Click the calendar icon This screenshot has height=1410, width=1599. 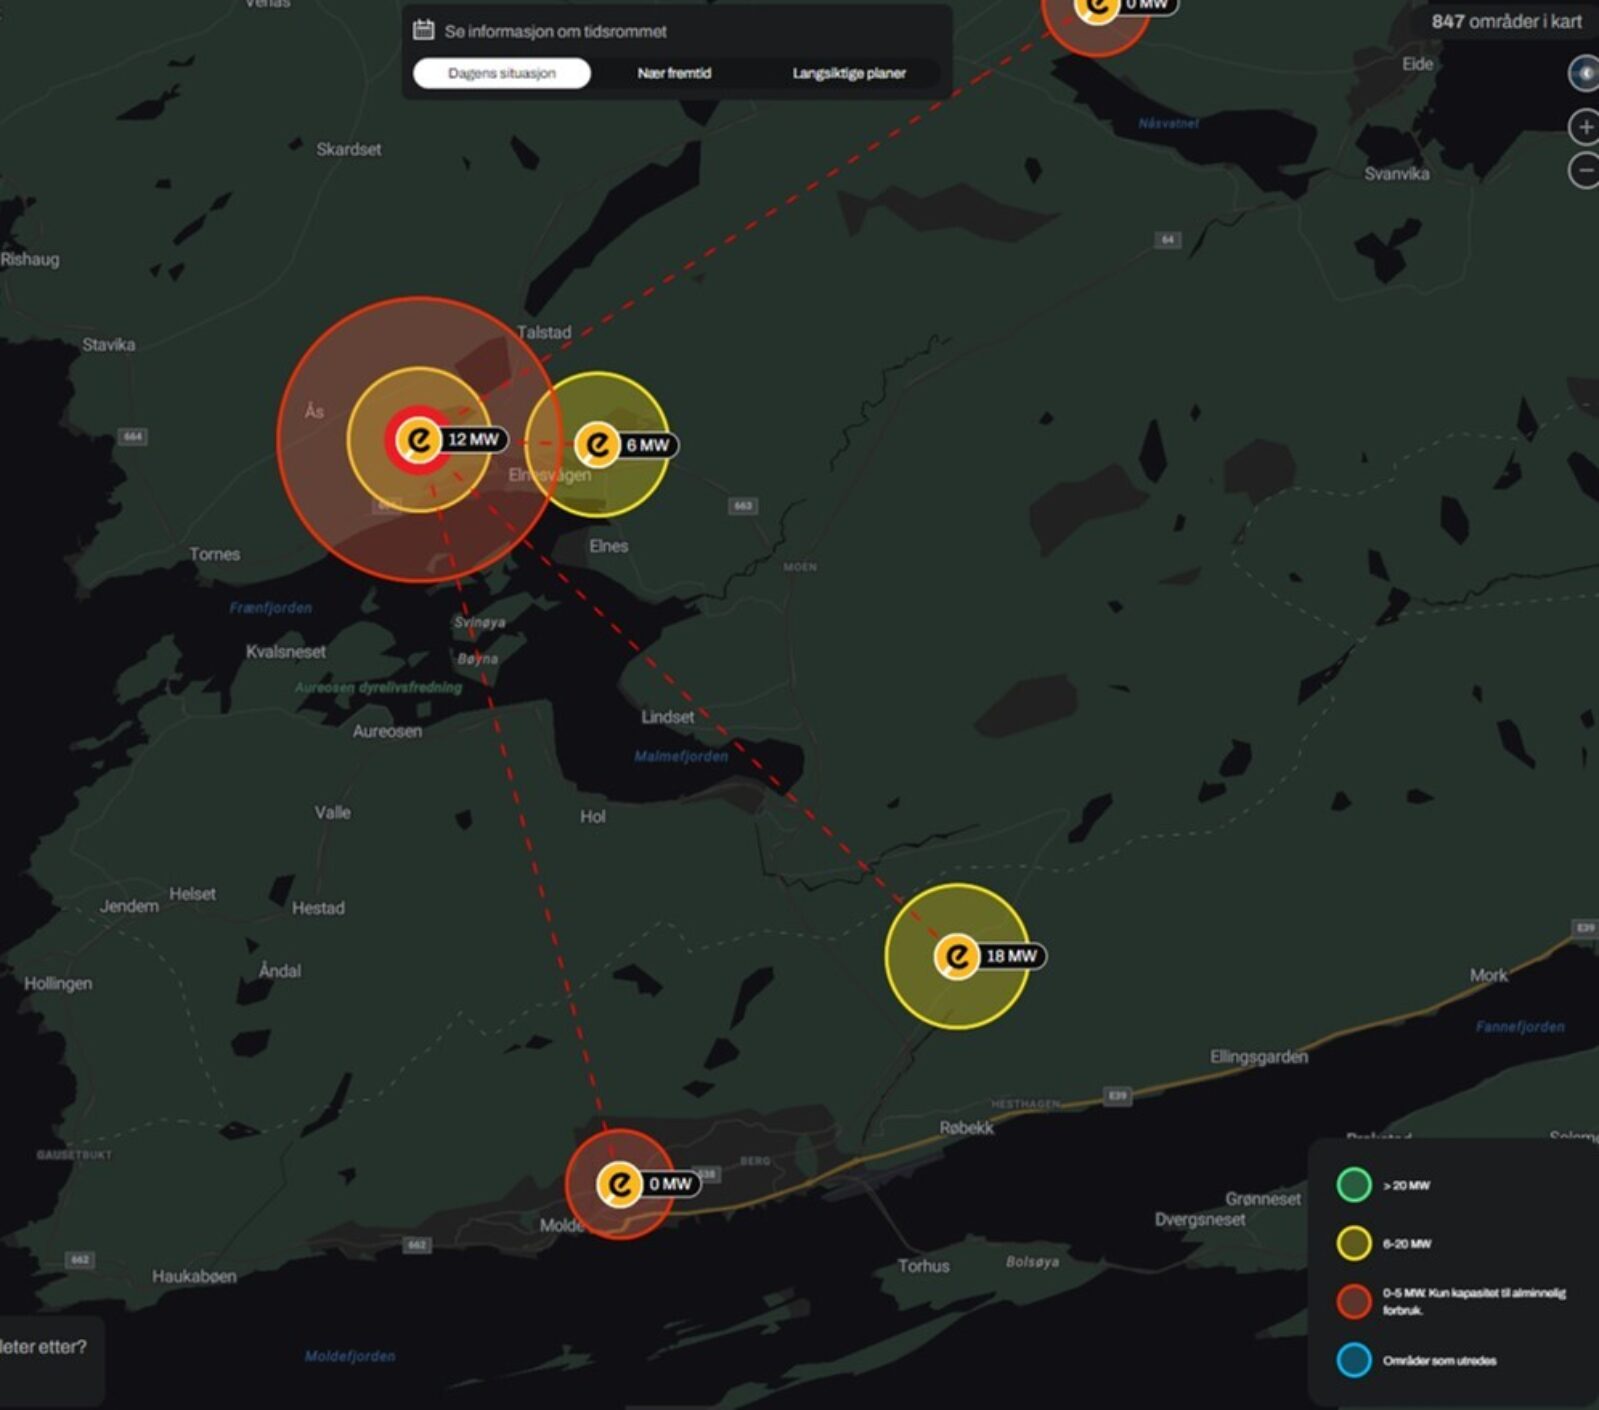[423, 30]
